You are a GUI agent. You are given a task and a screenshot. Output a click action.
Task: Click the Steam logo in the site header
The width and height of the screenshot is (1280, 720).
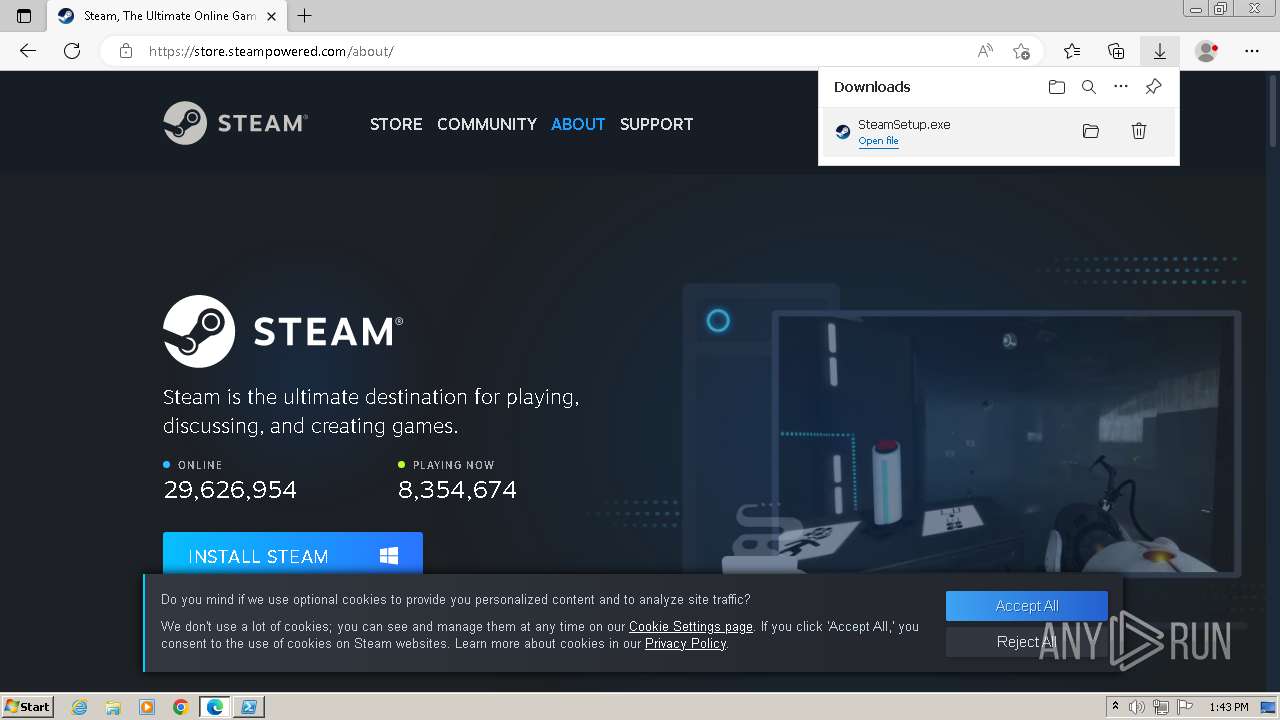point(236,123)
